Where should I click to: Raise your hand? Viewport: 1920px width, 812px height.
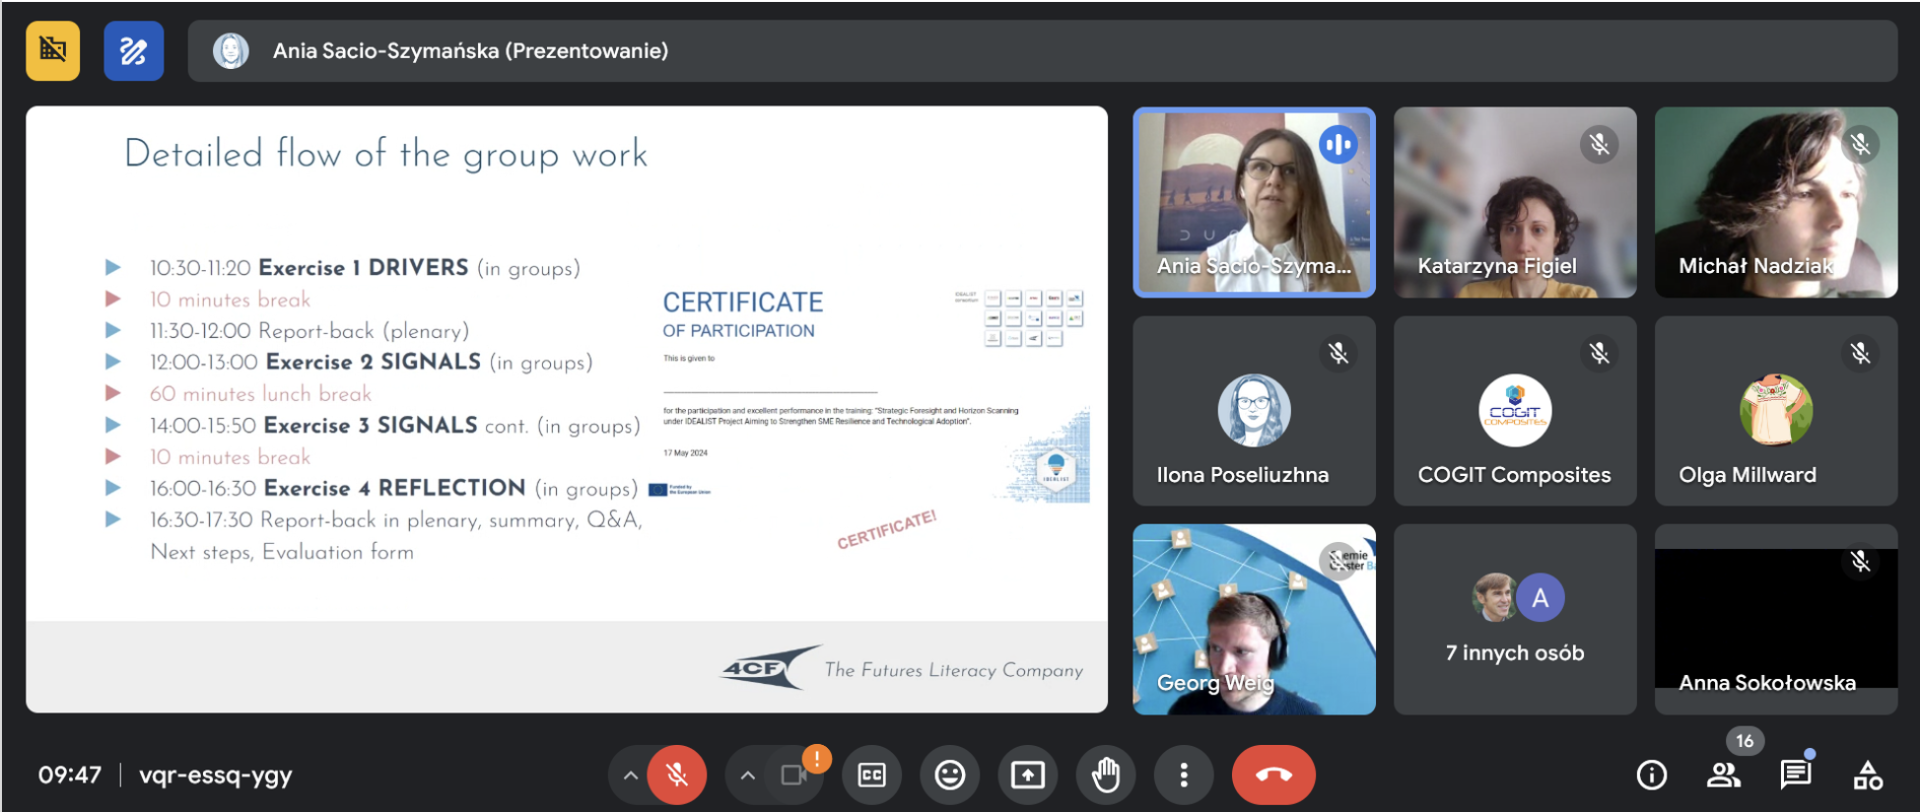[x=1105, y=775]
